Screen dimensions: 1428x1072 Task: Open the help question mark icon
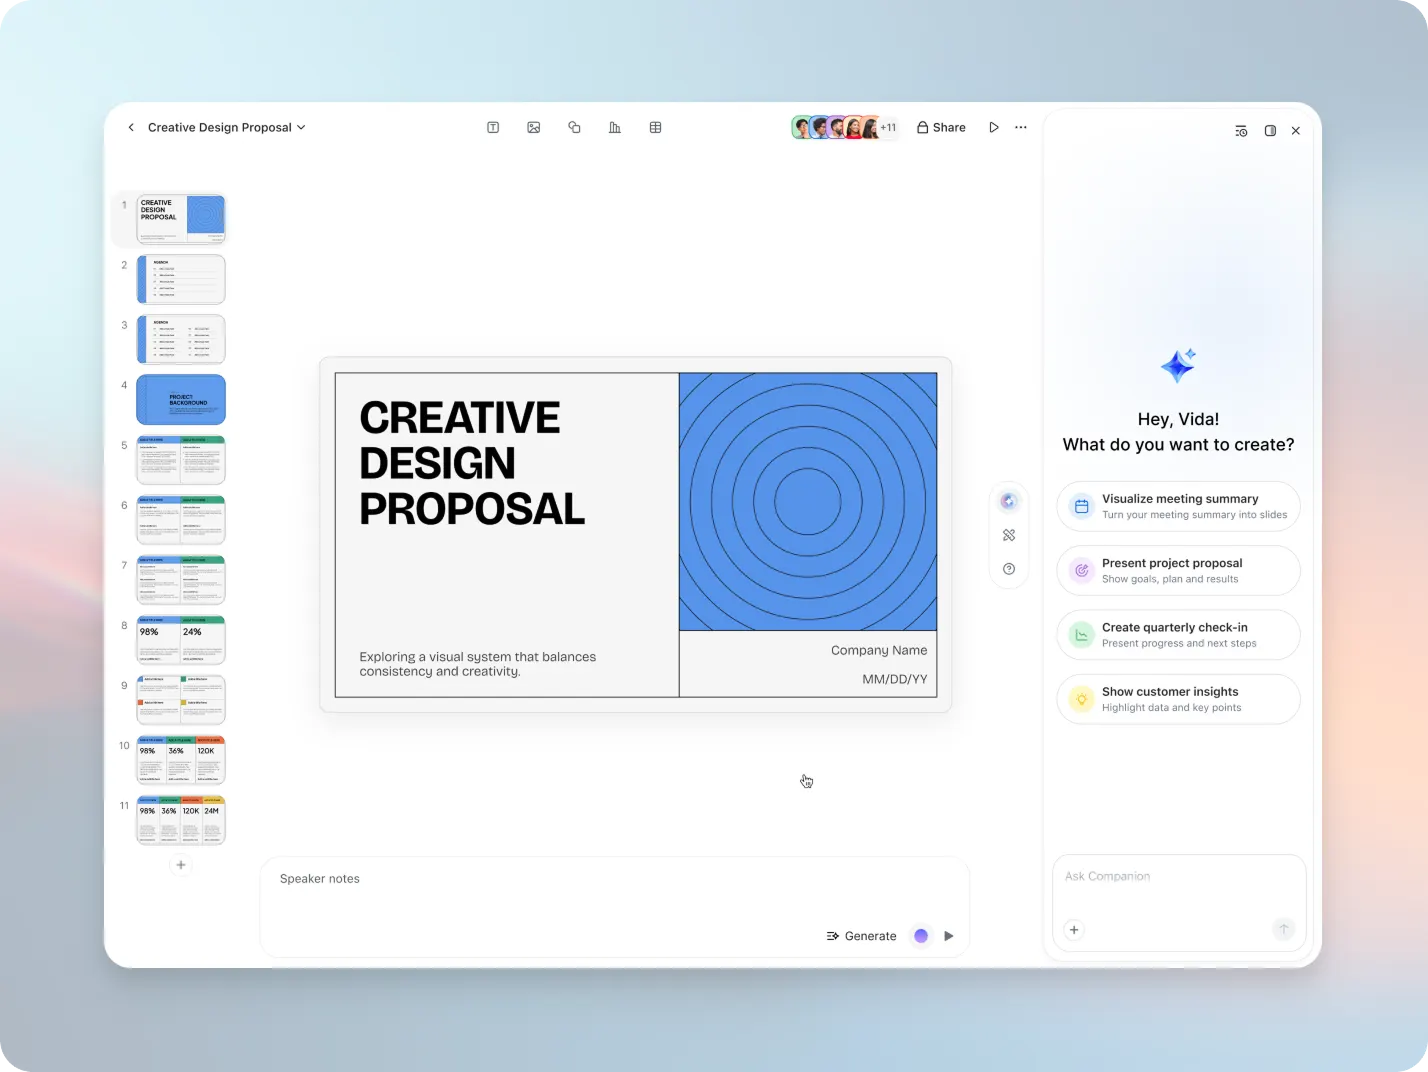pyautogui.click(x=1009, y=569)
